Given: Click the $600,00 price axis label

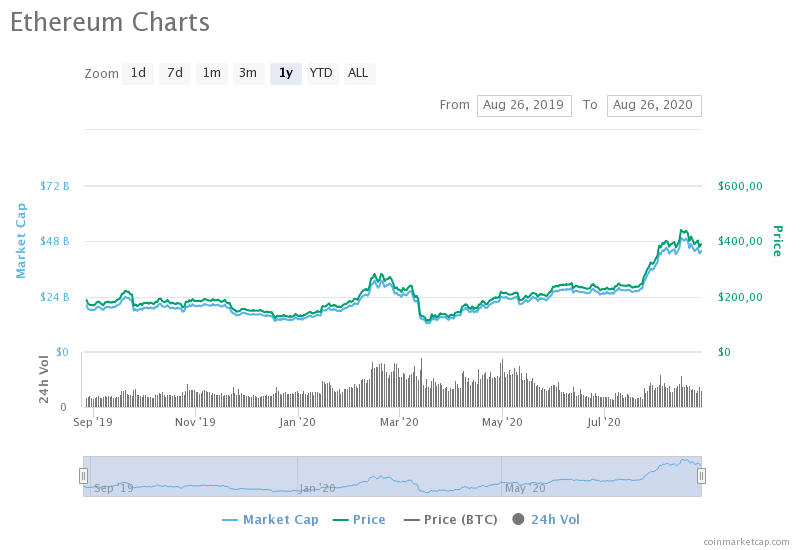Looking at the screenshot, I should point(740,186).
